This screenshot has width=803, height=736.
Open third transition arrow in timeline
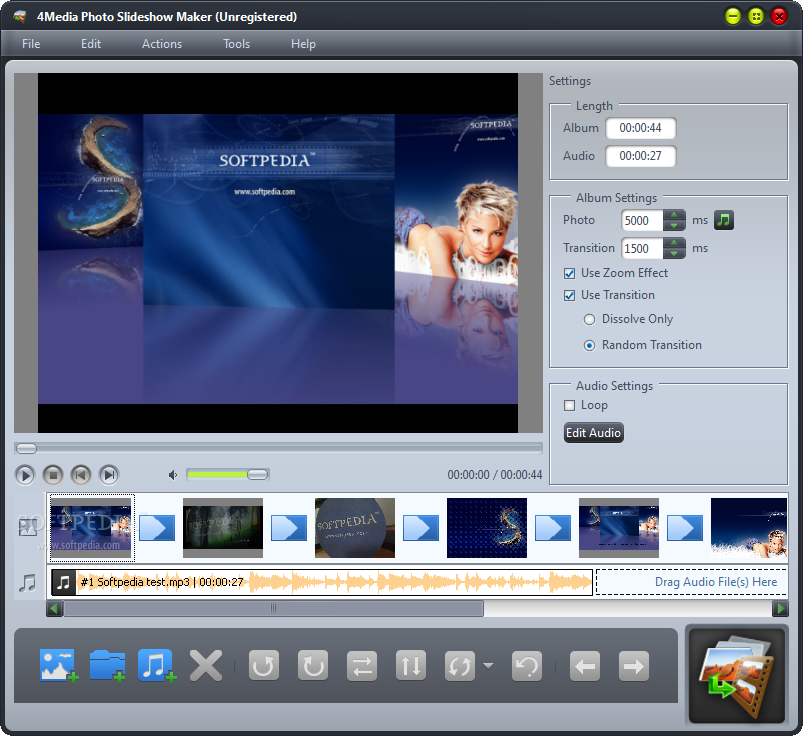[421, 528]
